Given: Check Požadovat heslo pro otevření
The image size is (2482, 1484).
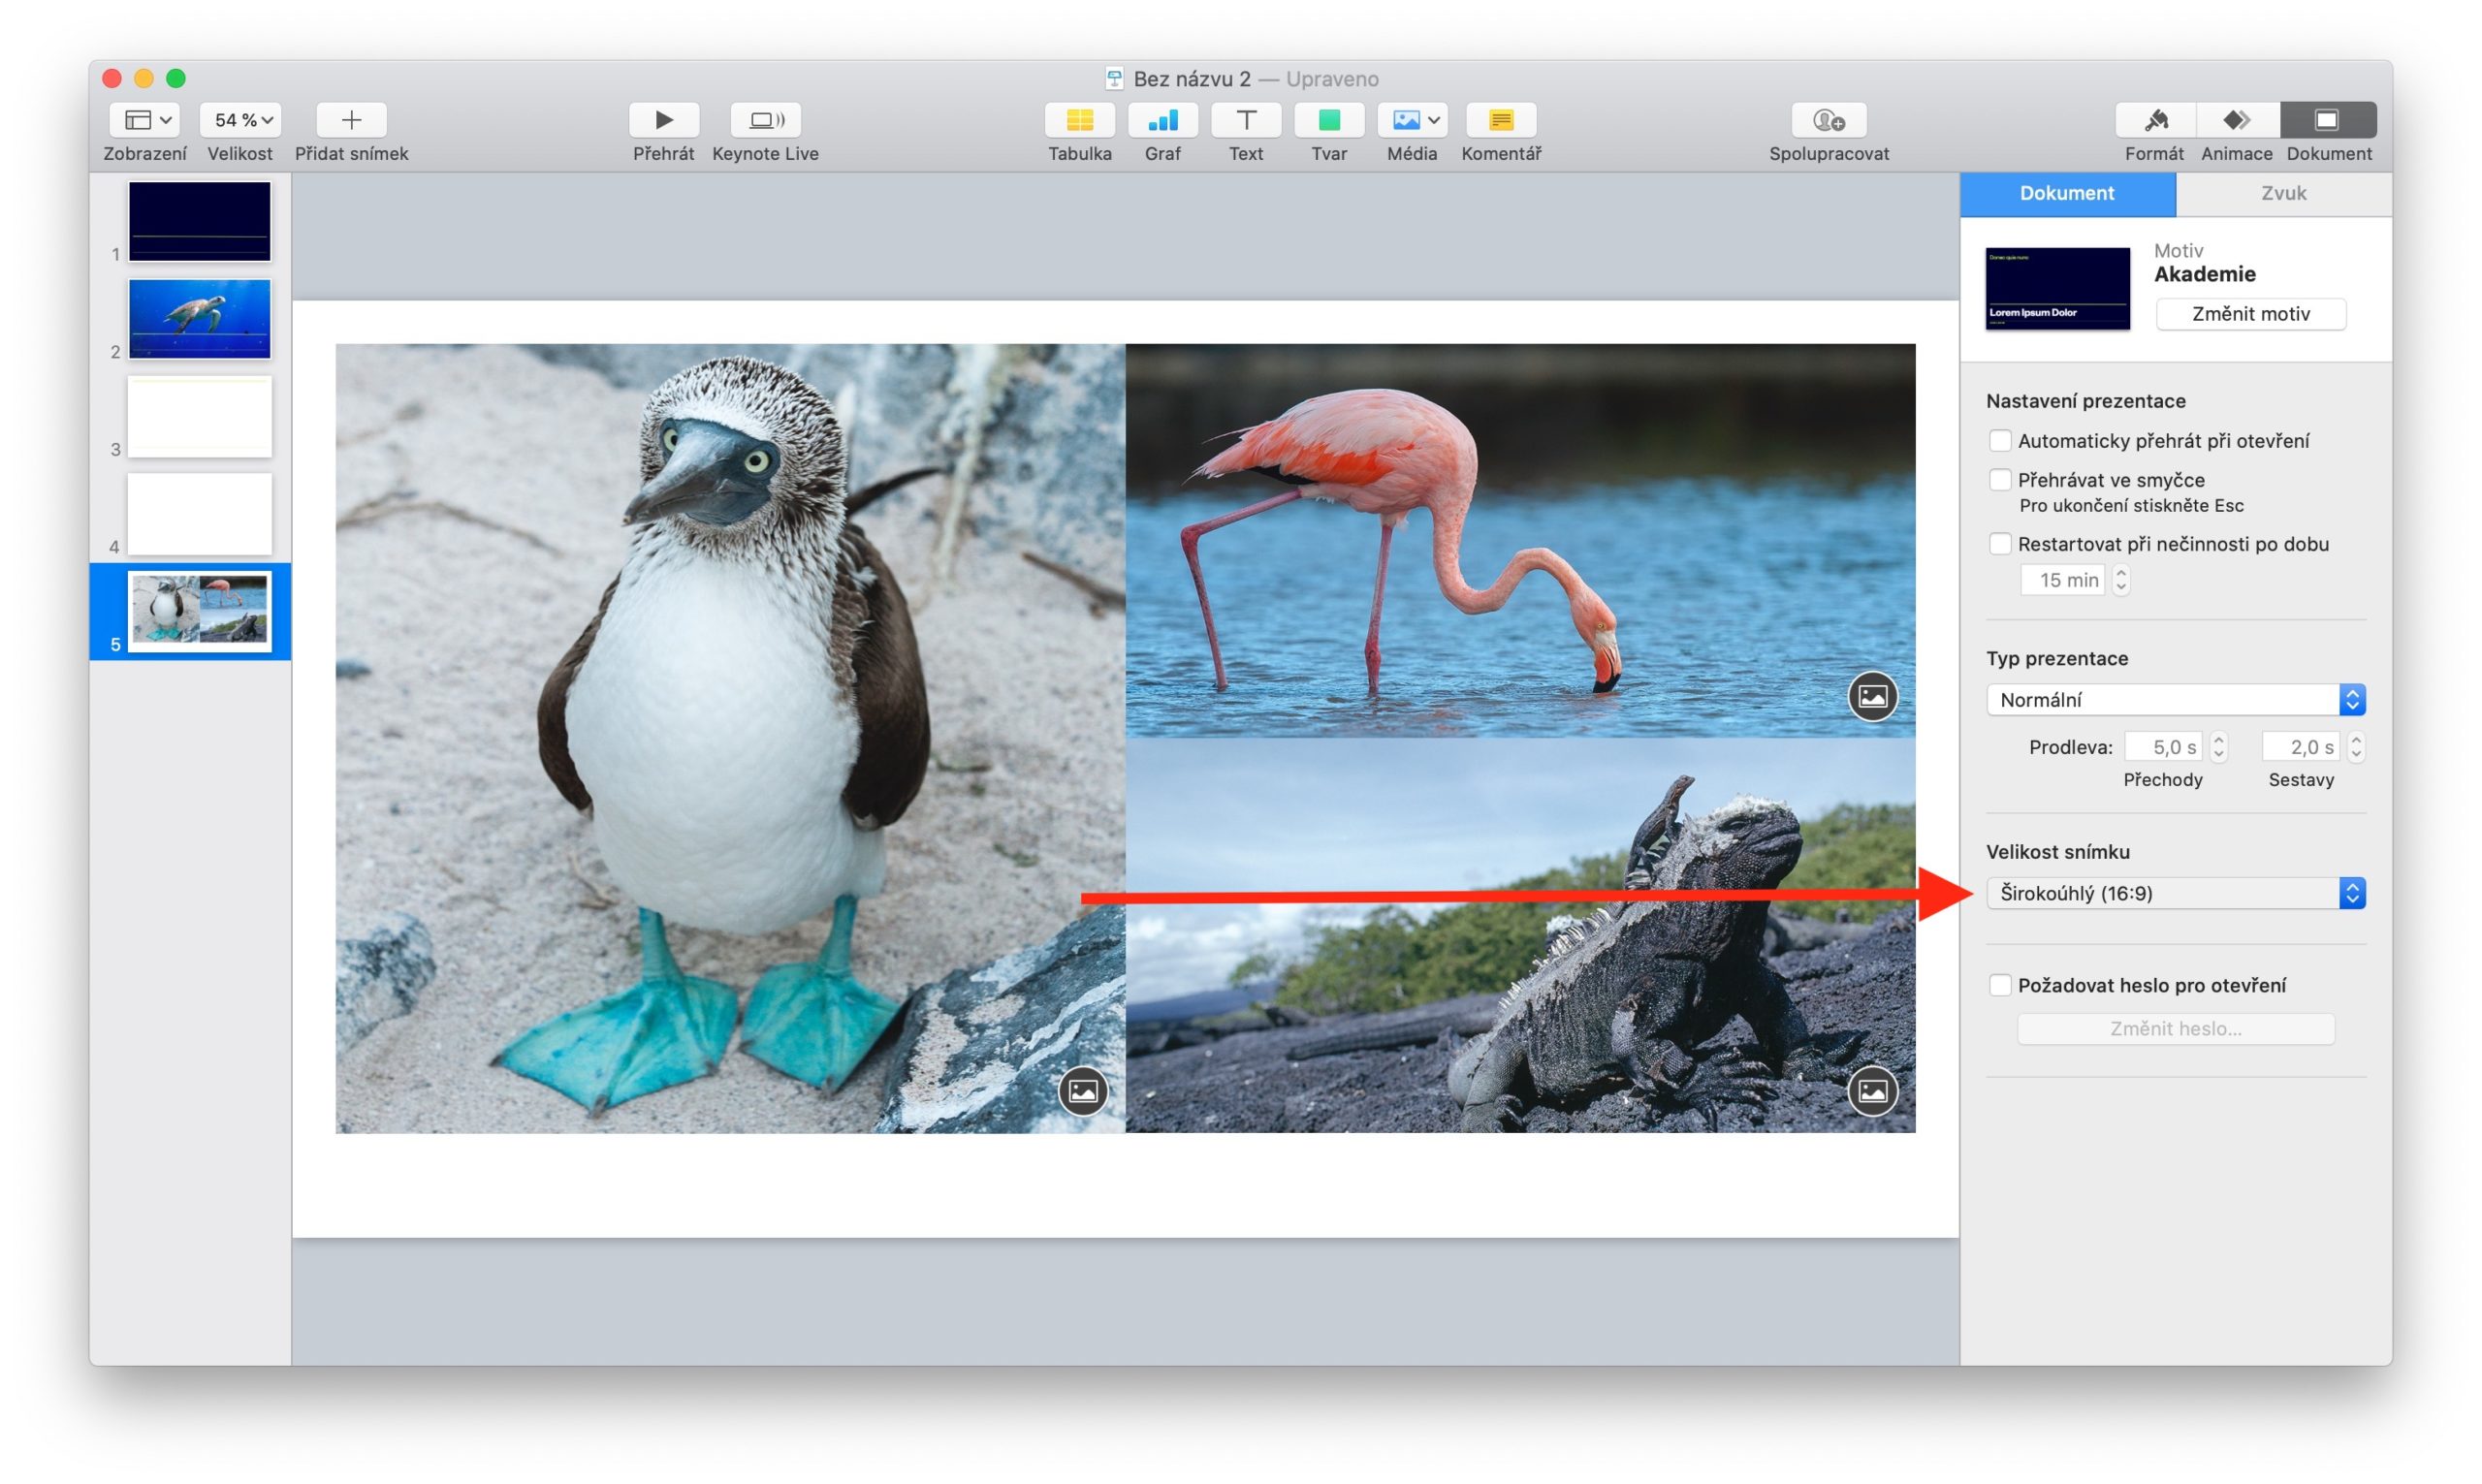Looking at the screenshot, I should click(1999, 985).
